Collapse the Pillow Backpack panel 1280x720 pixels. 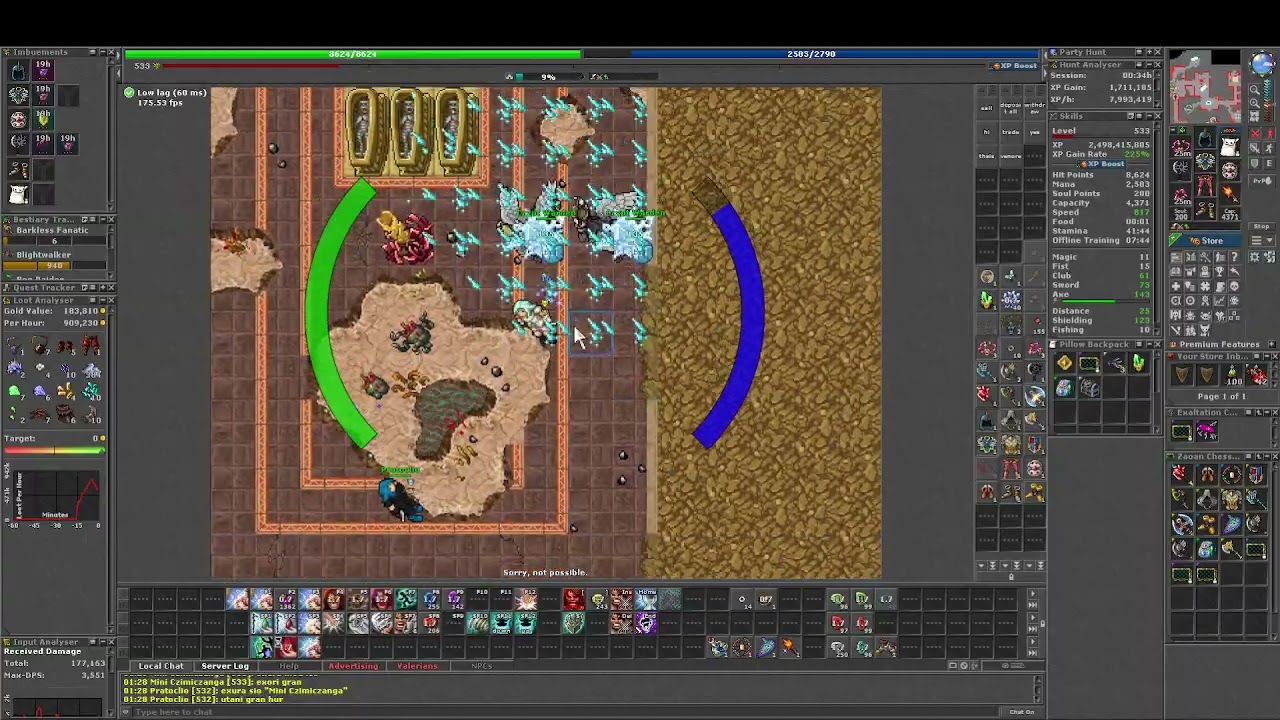coord(1149,344)
